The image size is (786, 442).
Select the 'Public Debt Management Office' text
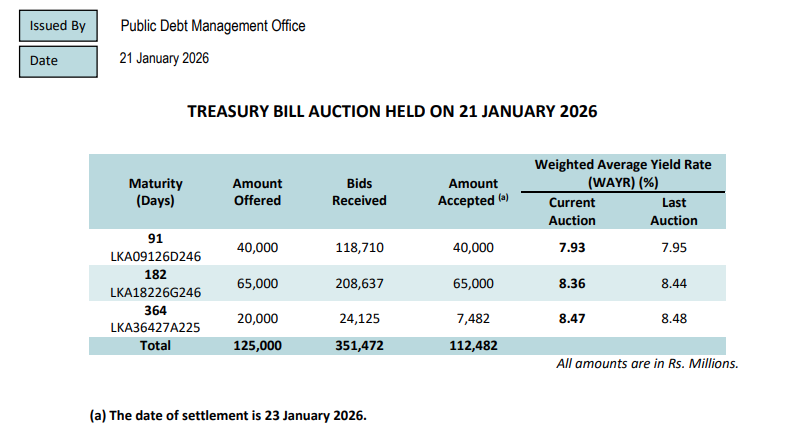pyautogui.click(x=212, y=26)
